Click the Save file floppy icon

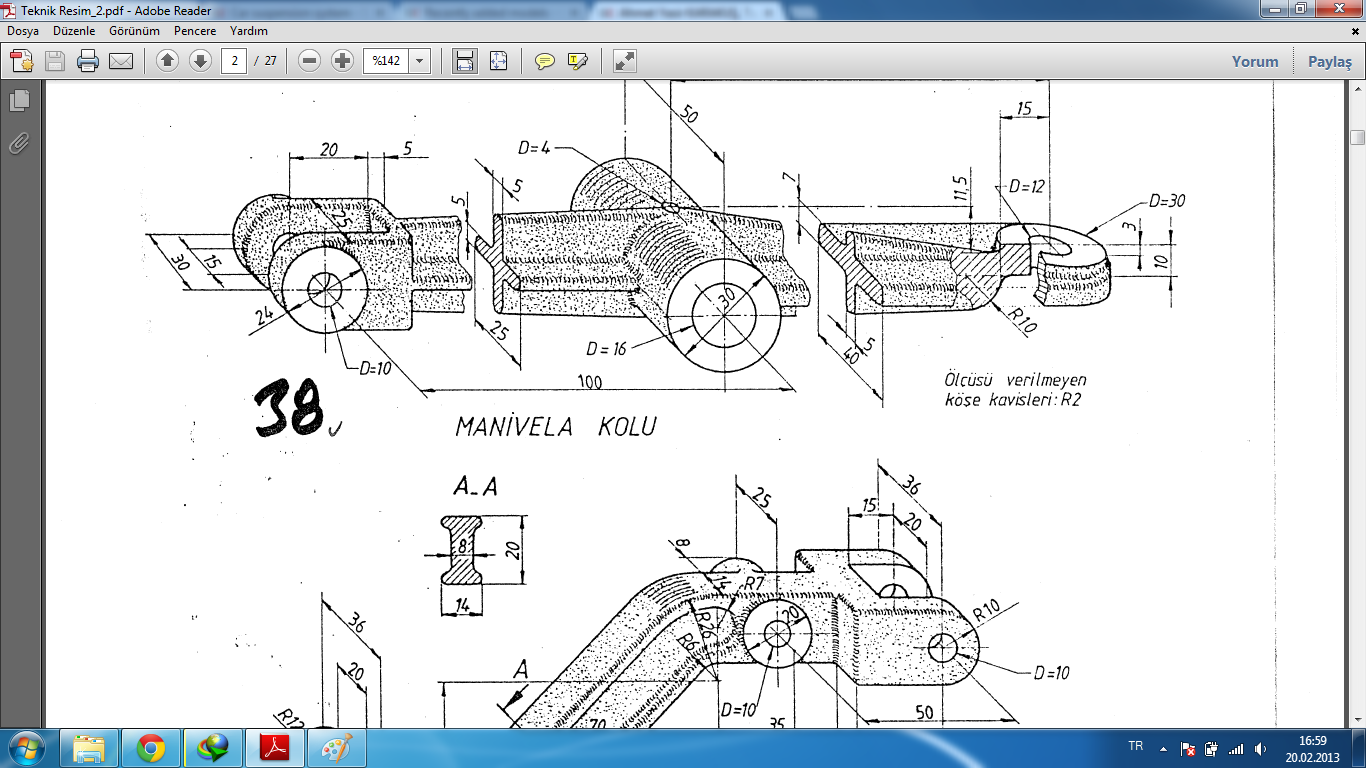tap(54, 61)
